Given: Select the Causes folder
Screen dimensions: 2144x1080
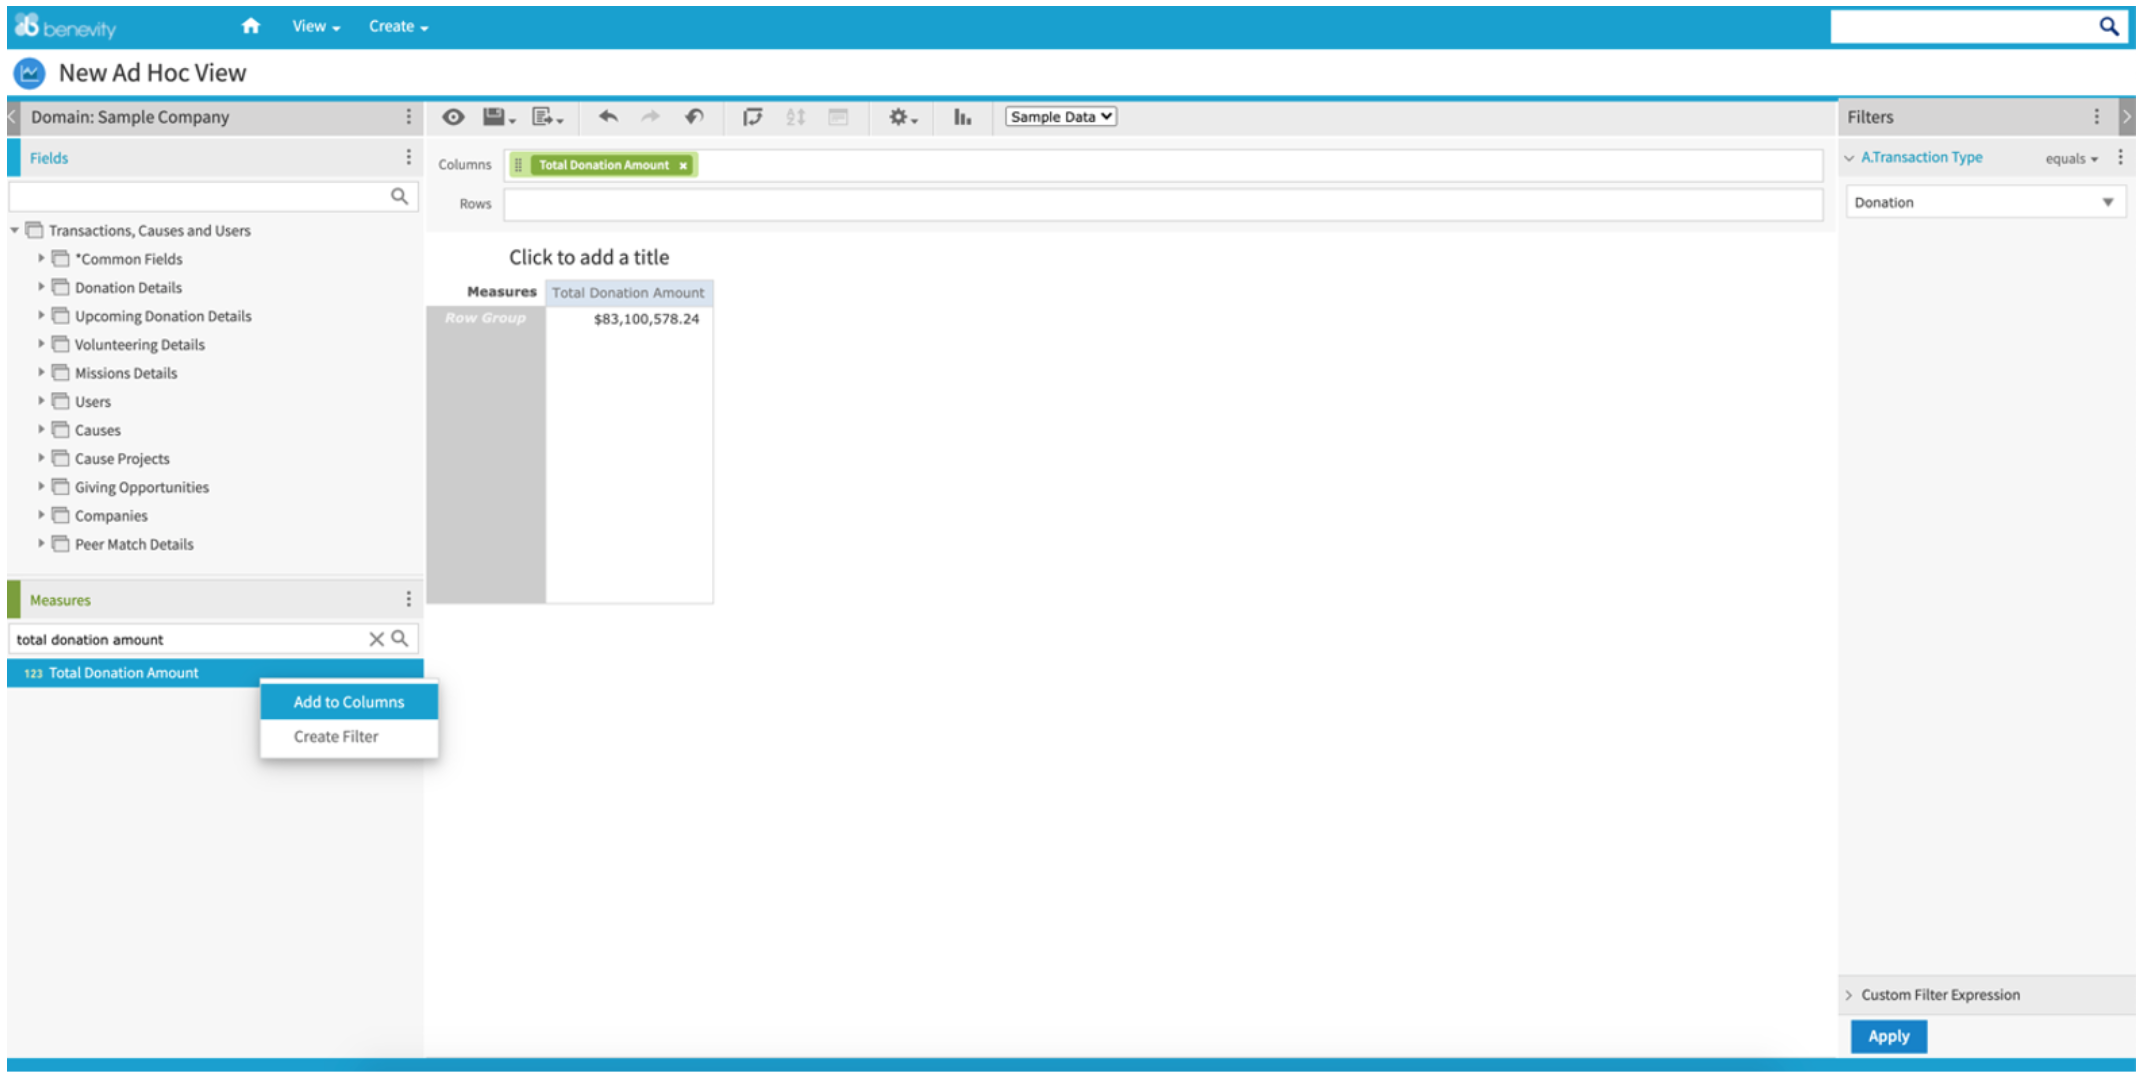Looking at the screenshot, I should pos(98,430).
